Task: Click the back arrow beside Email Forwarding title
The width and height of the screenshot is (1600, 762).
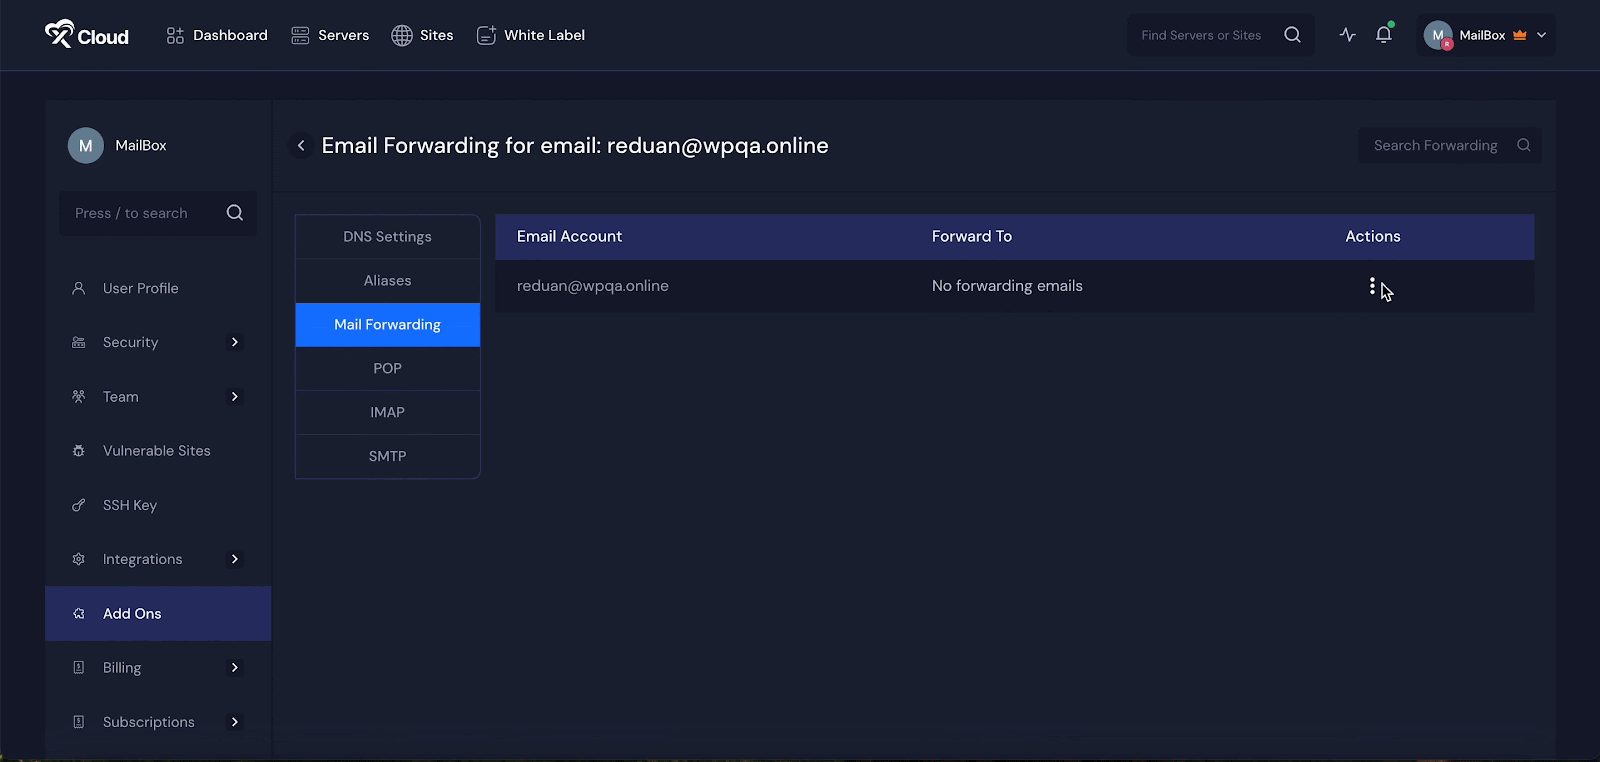Action: click(x=301, y=146)
